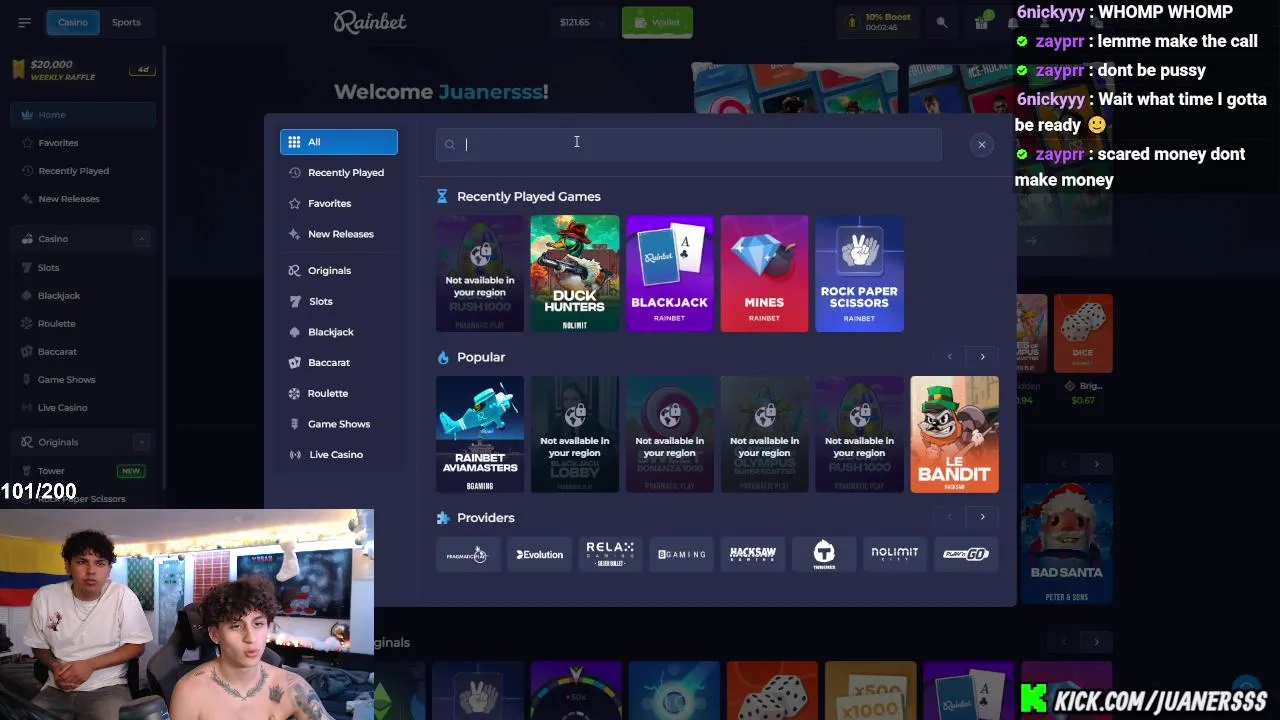The height and width of the screenshot is (720, 1280).
Task: Click the Rainbet logo
Action: [370, 22]
